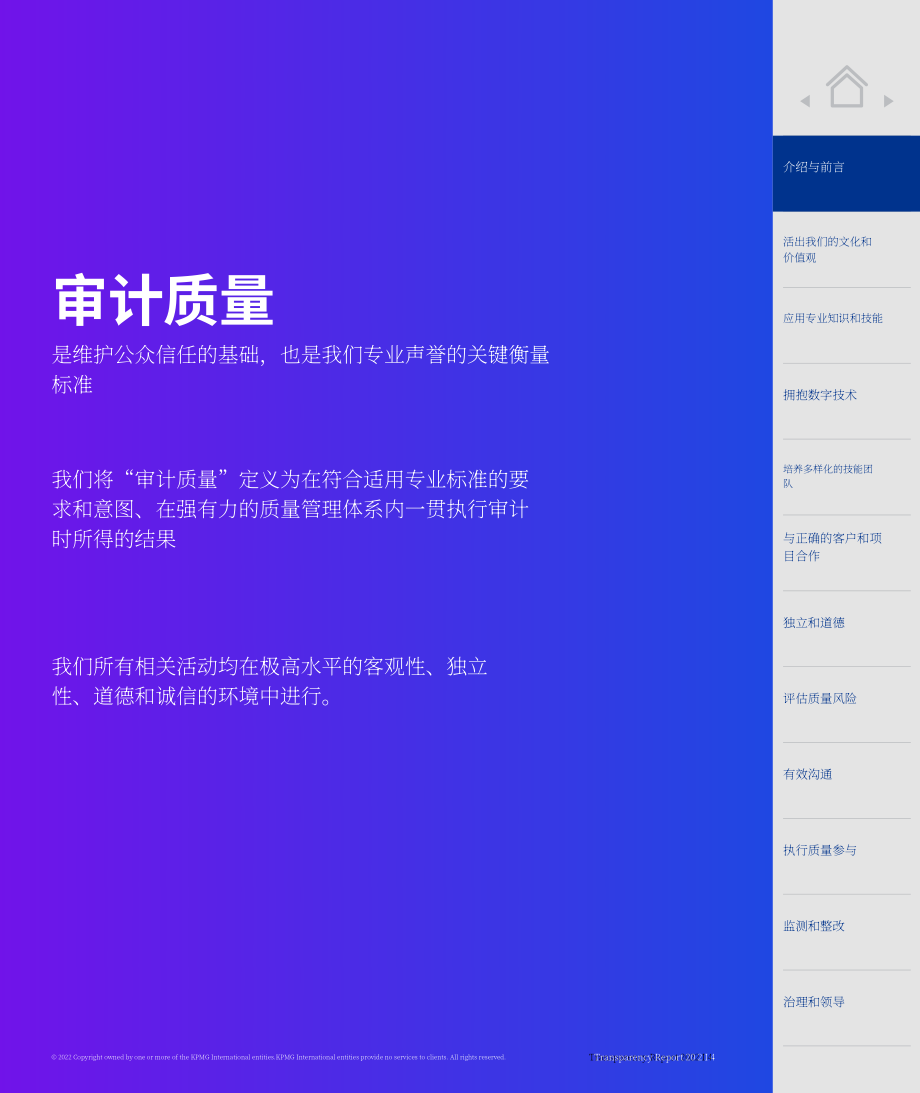This screenshot has width=920, height=1093.
Task: Jump to 有效沟通 section
Action: point(807,774)
